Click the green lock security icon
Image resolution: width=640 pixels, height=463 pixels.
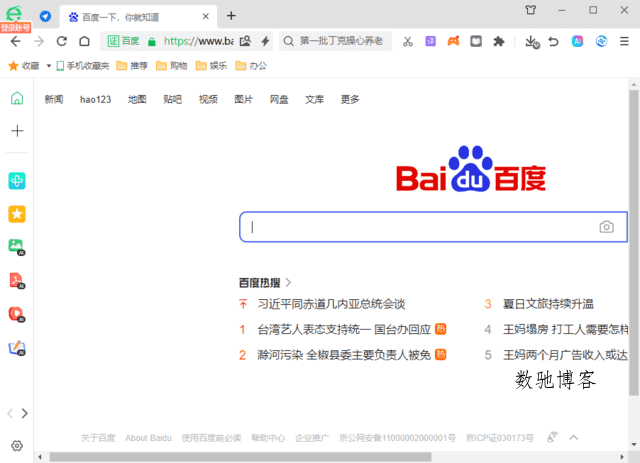tap(152, 41)
